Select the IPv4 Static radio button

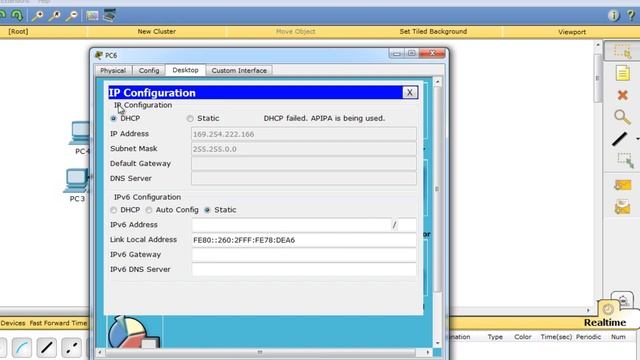[190, 118]
